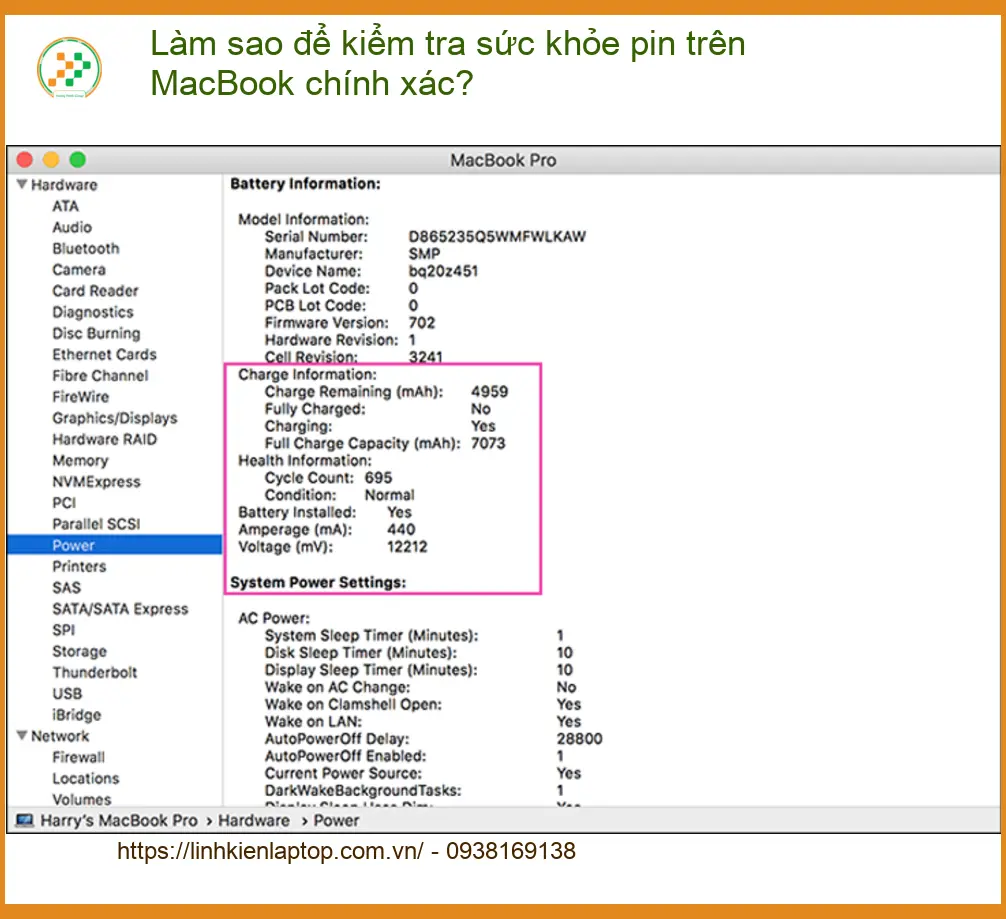1006x919 pixels.
Task: Open Hardware RAID entry
Action: 104,439
